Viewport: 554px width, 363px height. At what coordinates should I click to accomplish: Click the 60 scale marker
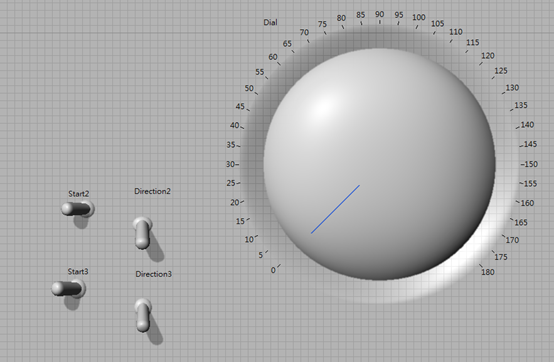[x=273, y=57]
